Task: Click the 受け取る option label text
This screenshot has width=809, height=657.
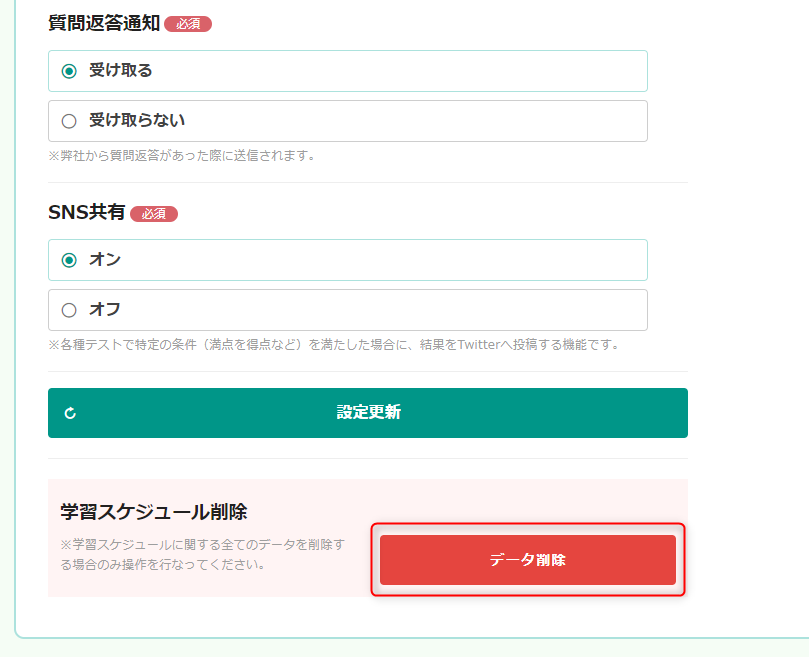Action: point(121,70)
